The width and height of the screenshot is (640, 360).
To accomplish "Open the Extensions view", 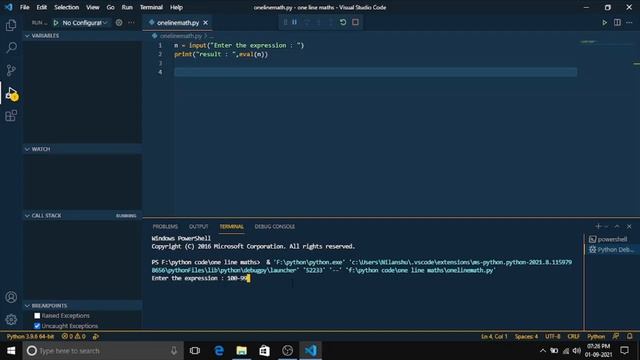I will pos(11,116).
